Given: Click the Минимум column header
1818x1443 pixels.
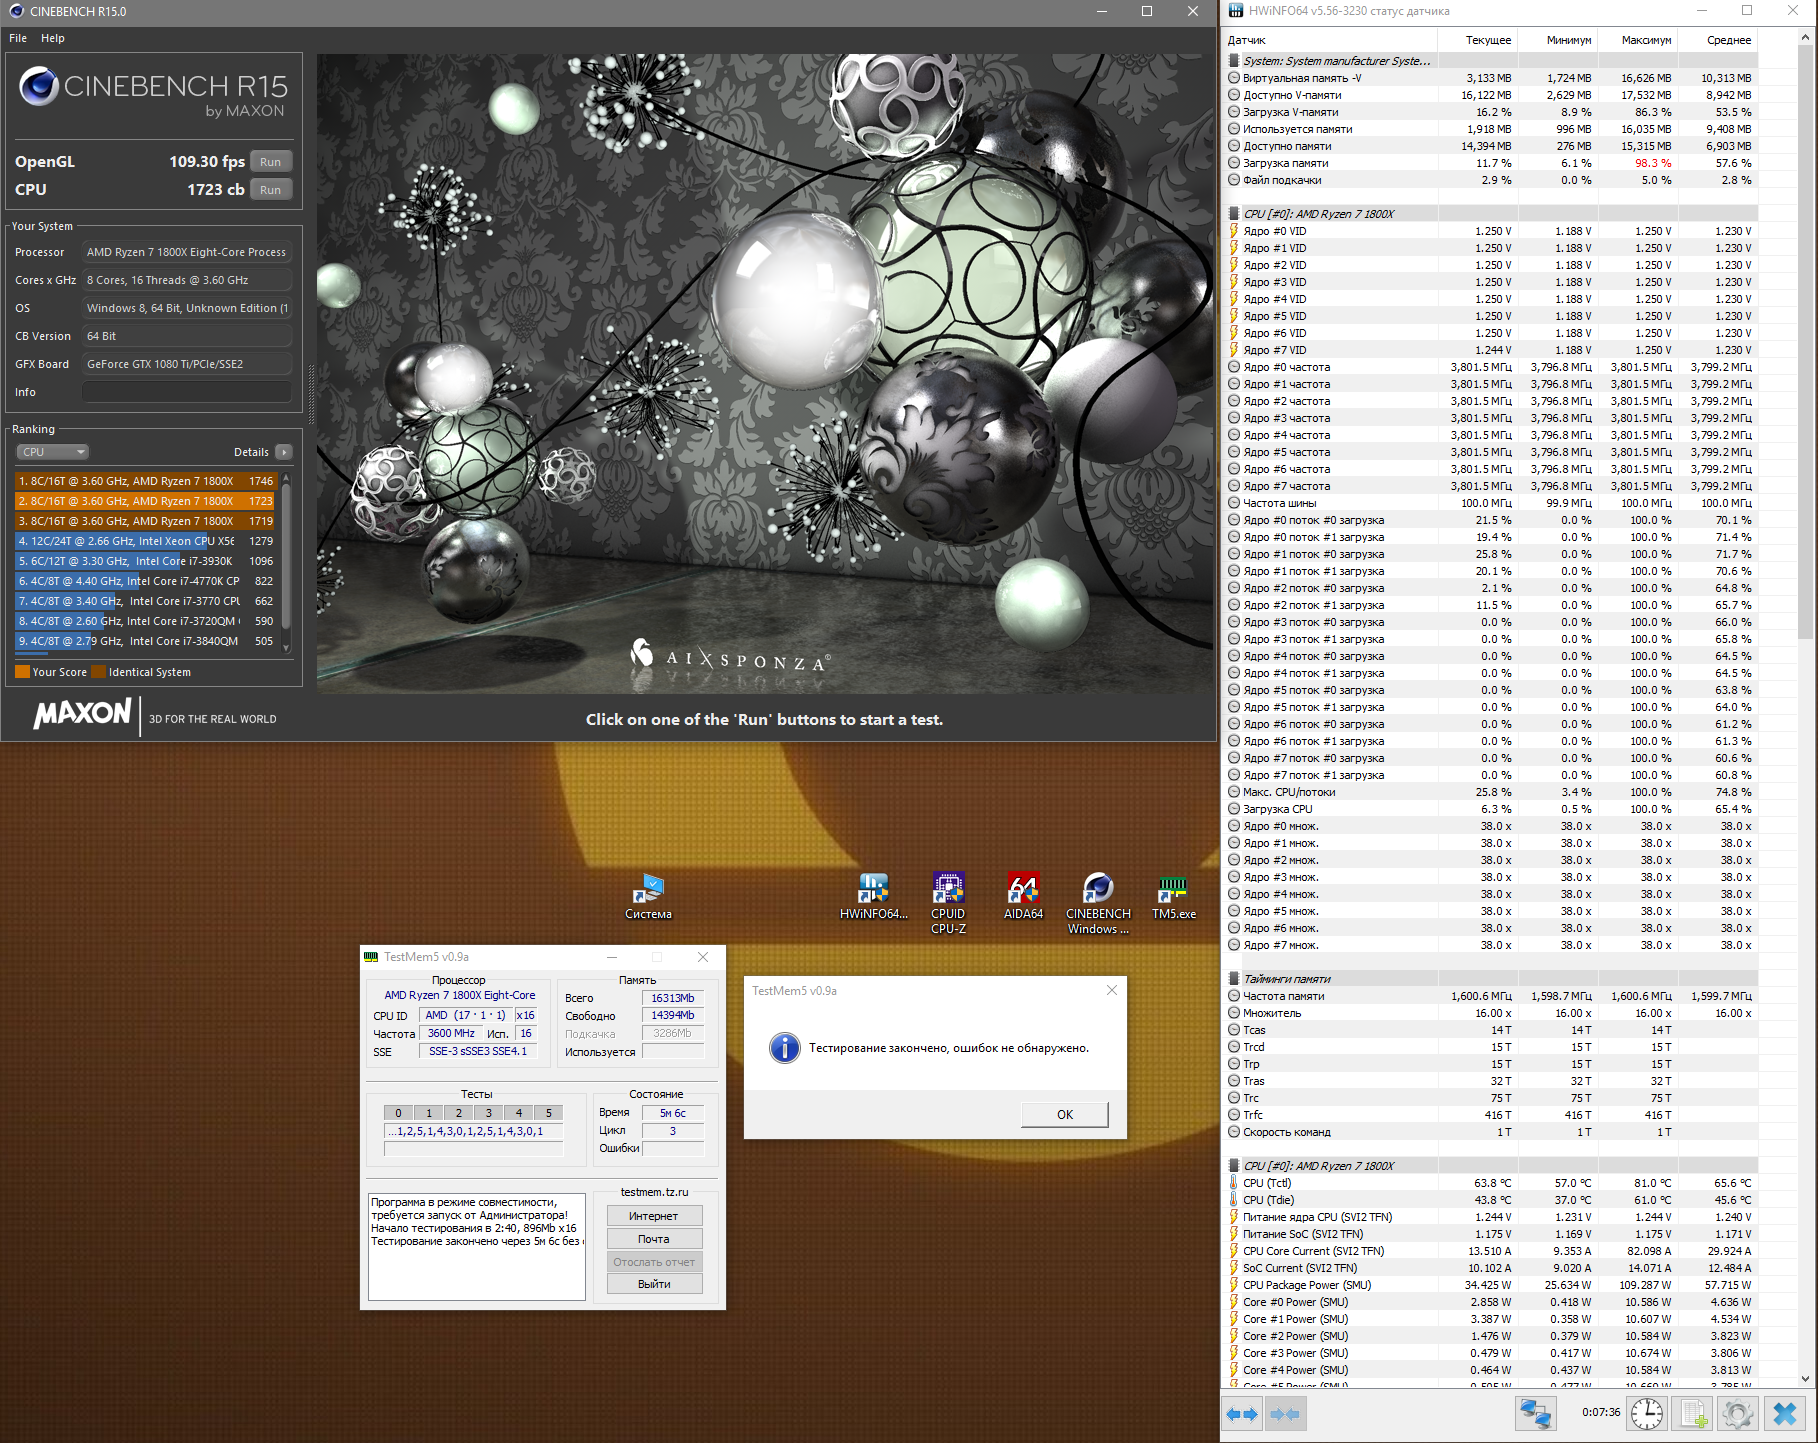Looking at the screenshot, I should click(x=1557, y=40).
